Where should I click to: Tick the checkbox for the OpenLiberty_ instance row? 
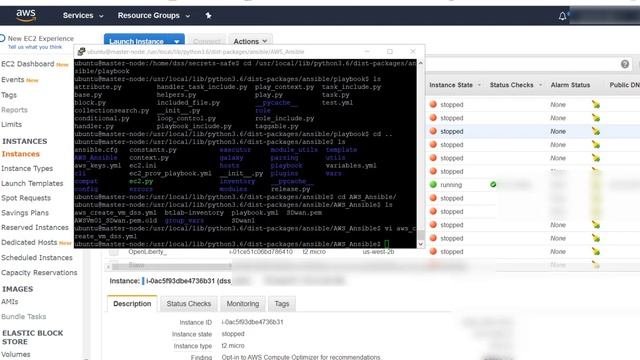pyautogui.click(x=113, y=252)
